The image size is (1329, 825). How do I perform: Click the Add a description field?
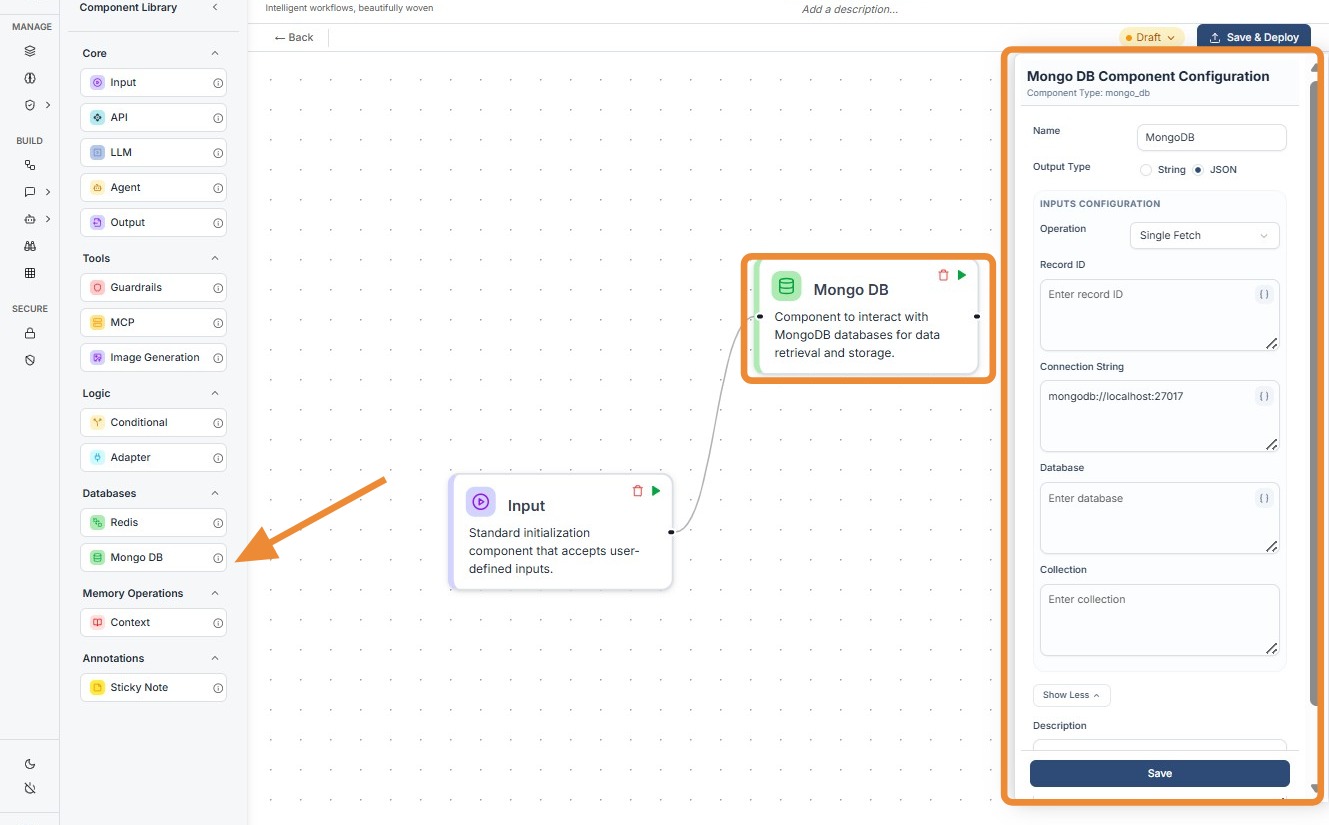(850, 10)
